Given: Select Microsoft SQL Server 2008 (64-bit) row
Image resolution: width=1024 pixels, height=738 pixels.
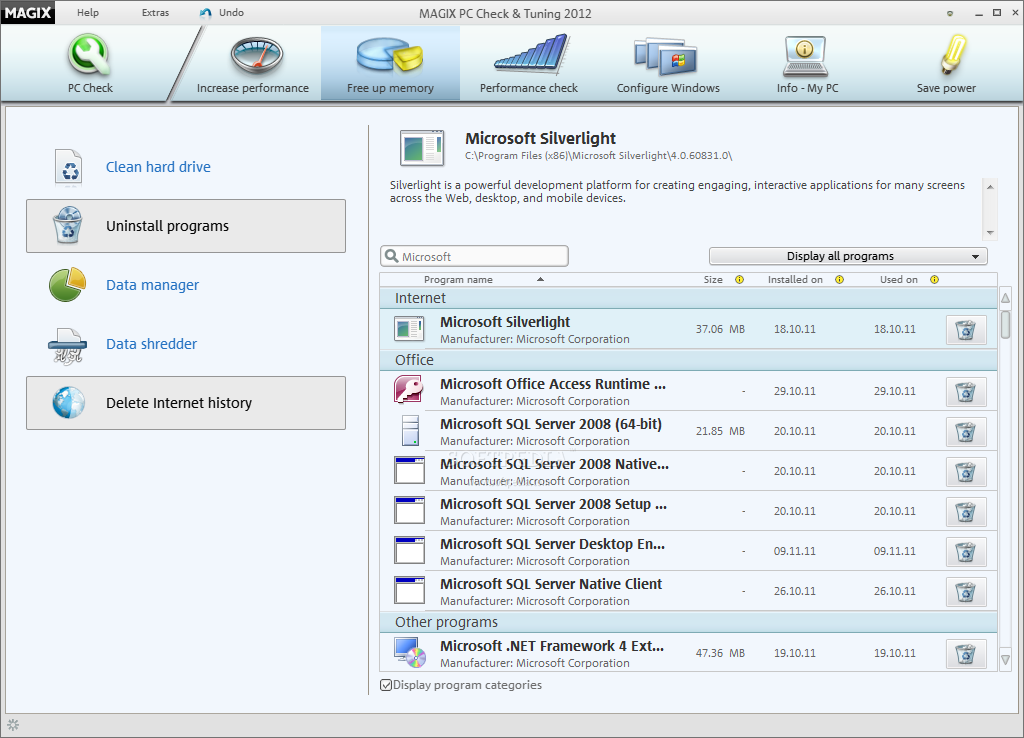Looking at the screenshot, I should [x=688, y=431].
